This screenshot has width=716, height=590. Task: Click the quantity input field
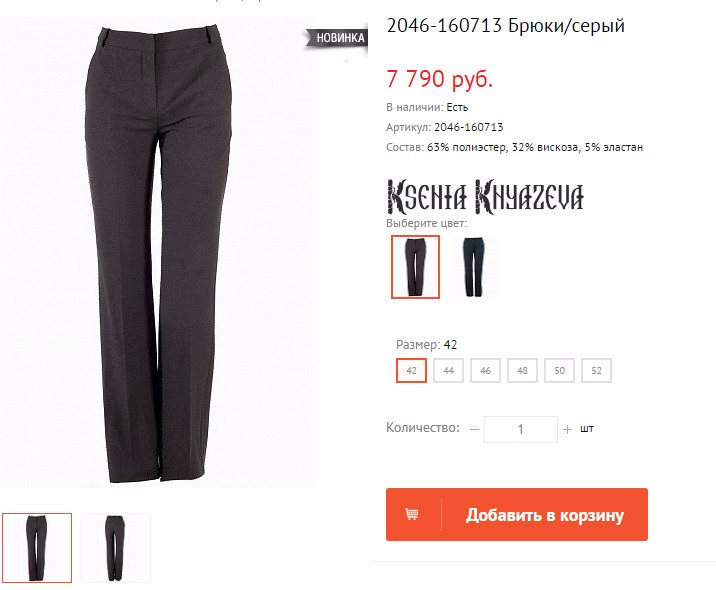pos(521,429)
